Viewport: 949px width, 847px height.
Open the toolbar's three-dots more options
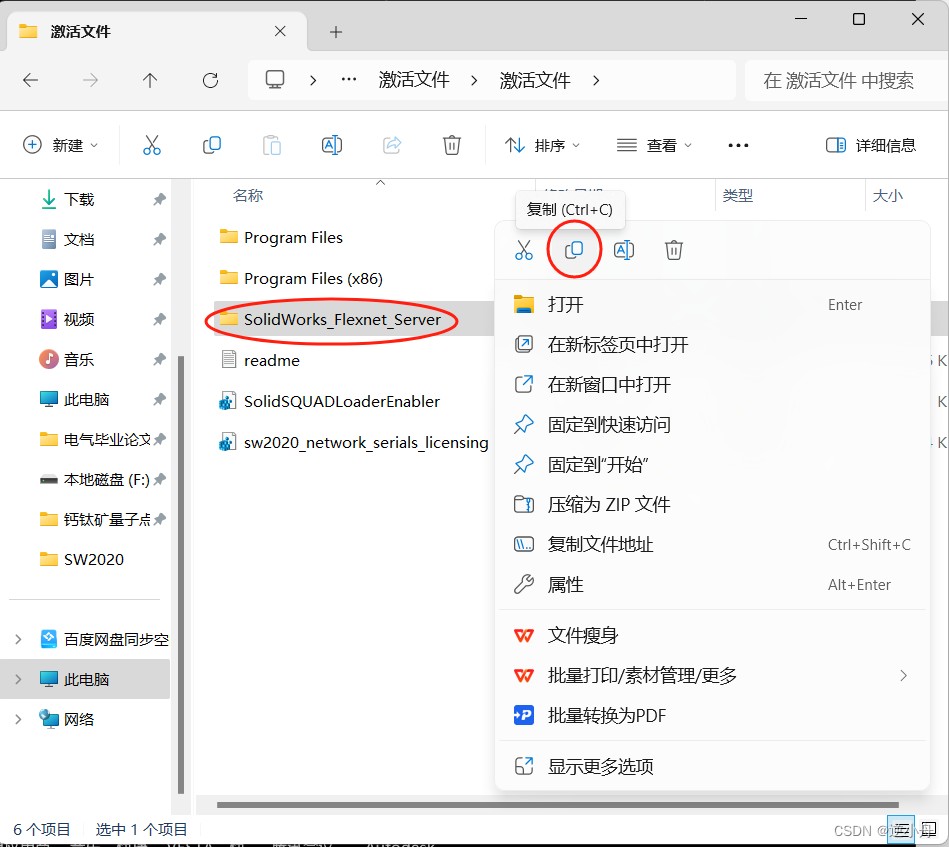(x=738, y=145)
